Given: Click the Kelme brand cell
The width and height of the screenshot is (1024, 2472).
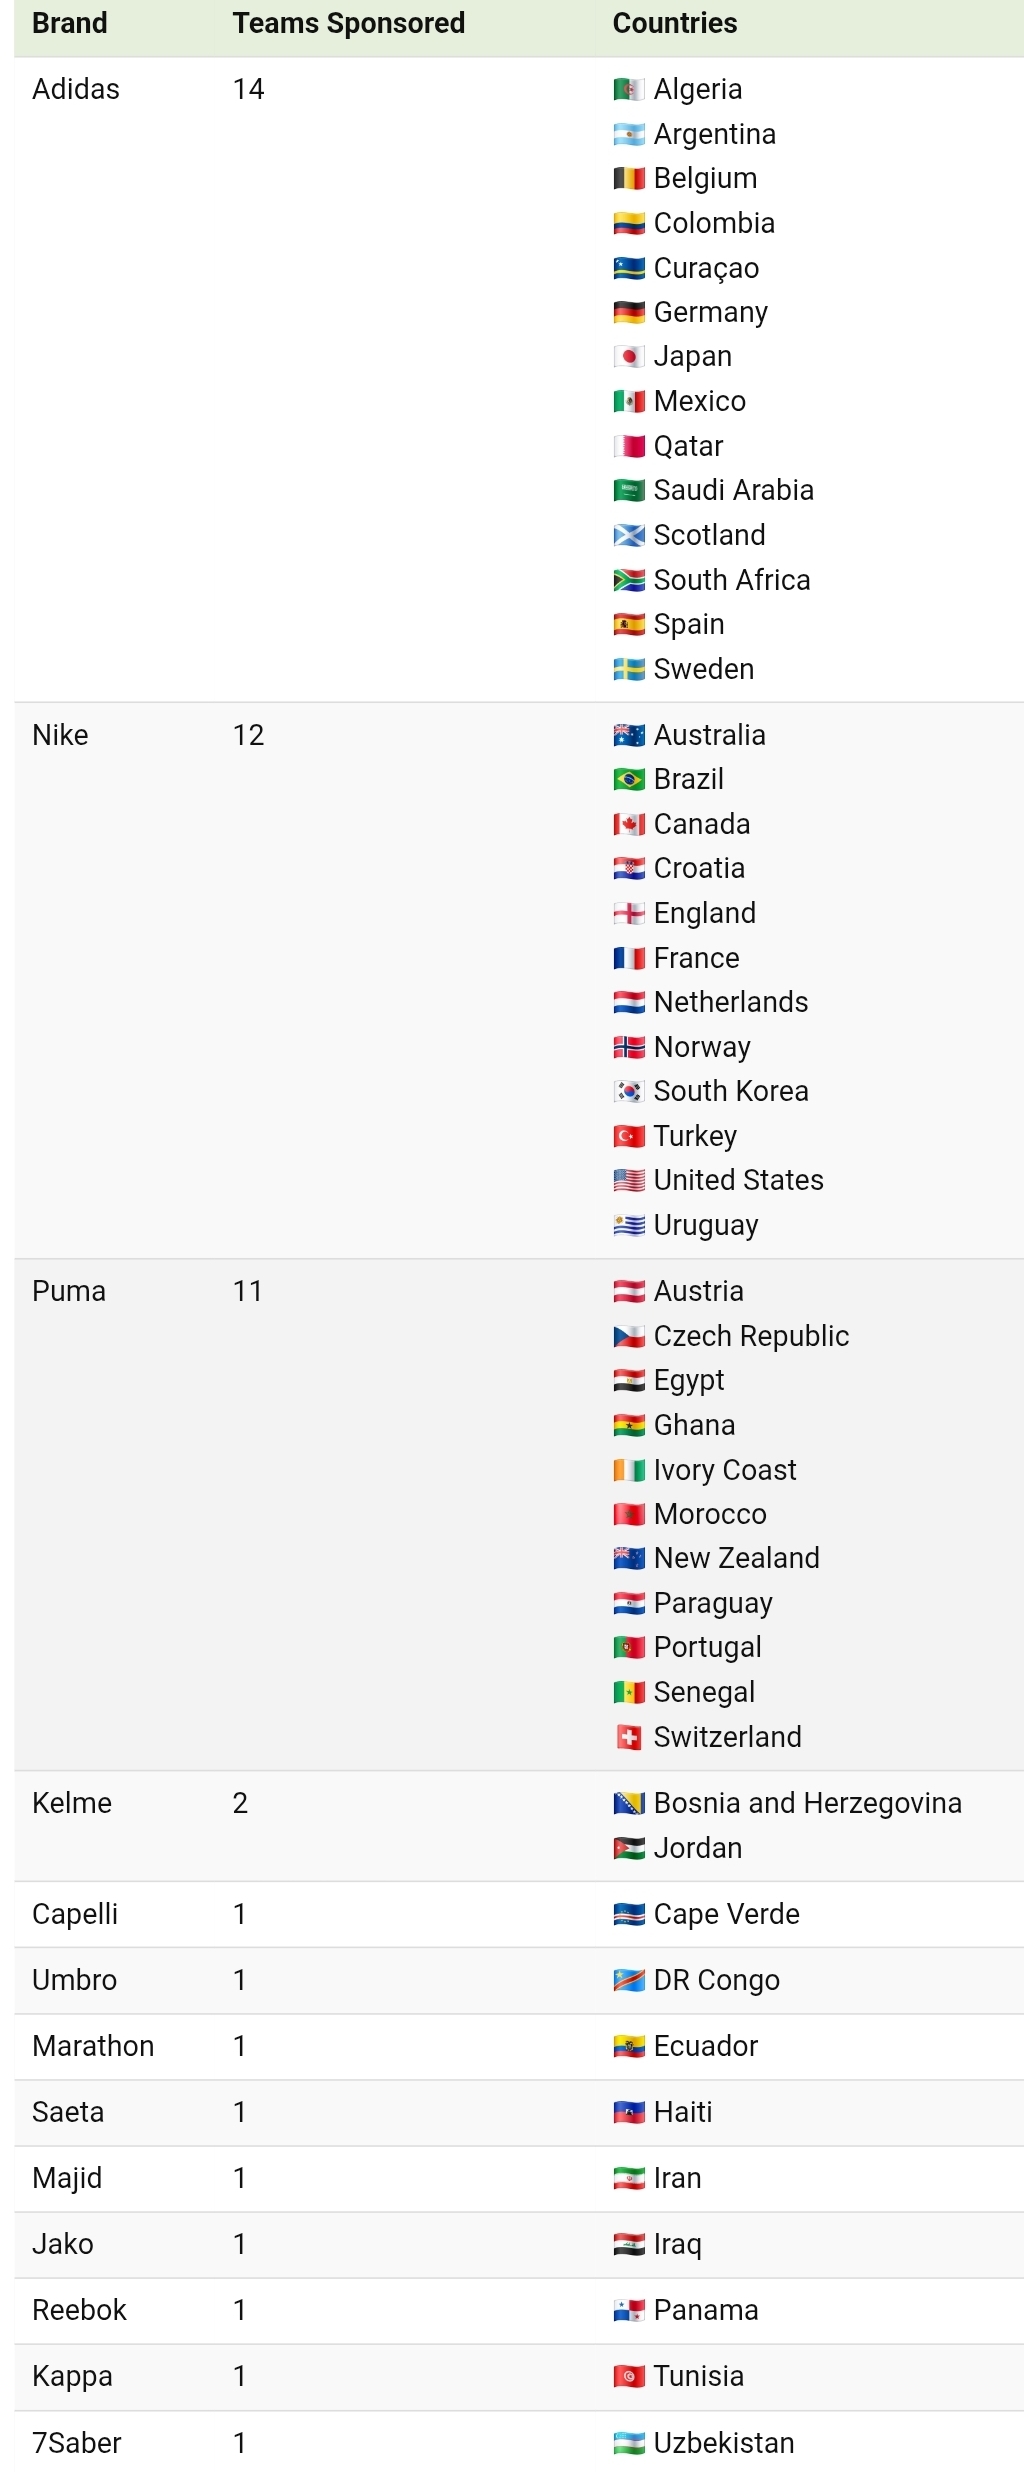Looking at the screenshot, I should point(72,1804).
